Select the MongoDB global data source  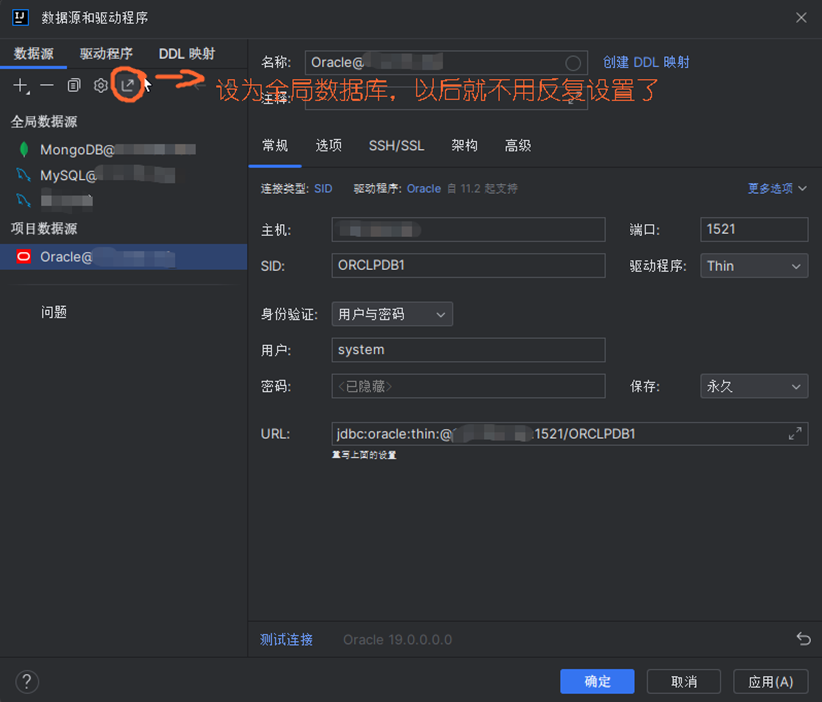pos(77,150)
